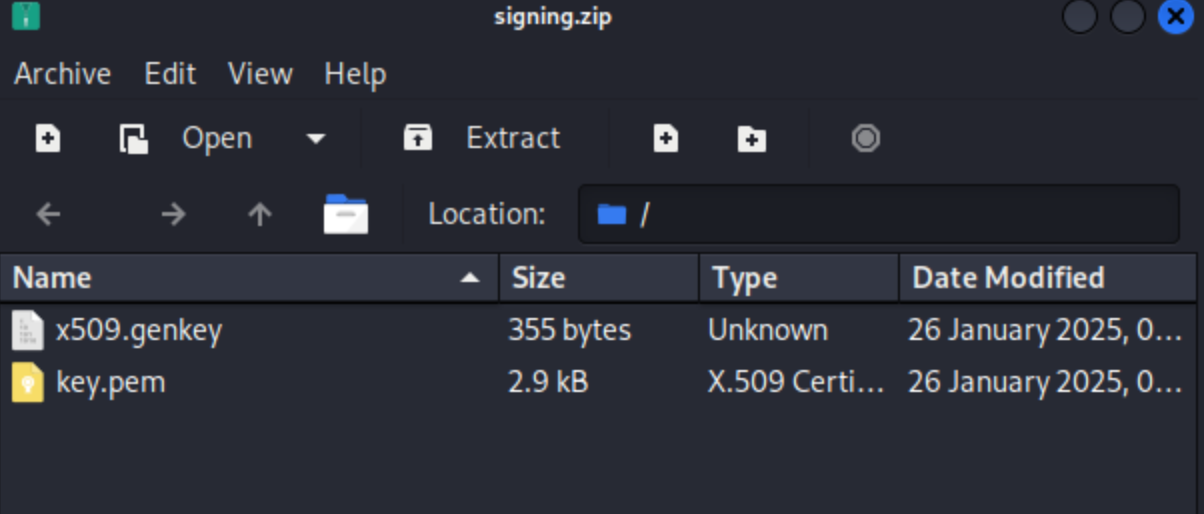Select the key.pem file

(x=110, y=382)
